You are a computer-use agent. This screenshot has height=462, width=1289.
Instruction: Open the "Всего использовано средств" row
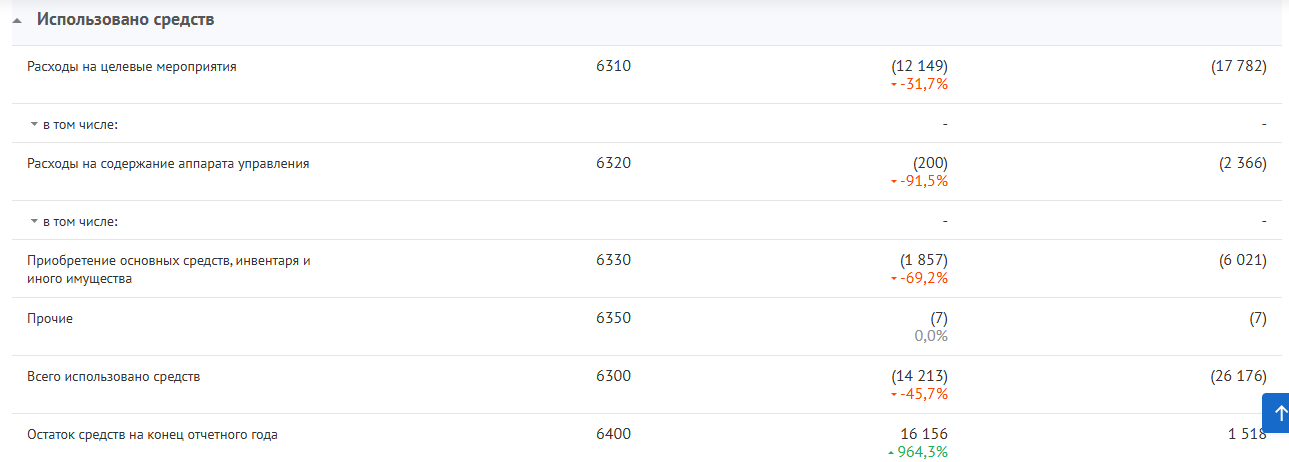click(x=114, y=377)
